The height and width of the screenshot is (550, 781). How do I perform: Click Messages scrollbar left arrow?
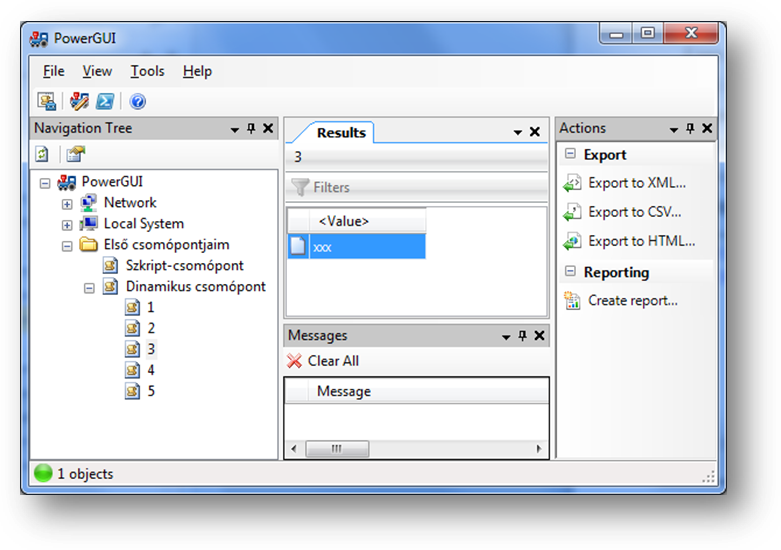pyautogui.click(x=294, y=449)
